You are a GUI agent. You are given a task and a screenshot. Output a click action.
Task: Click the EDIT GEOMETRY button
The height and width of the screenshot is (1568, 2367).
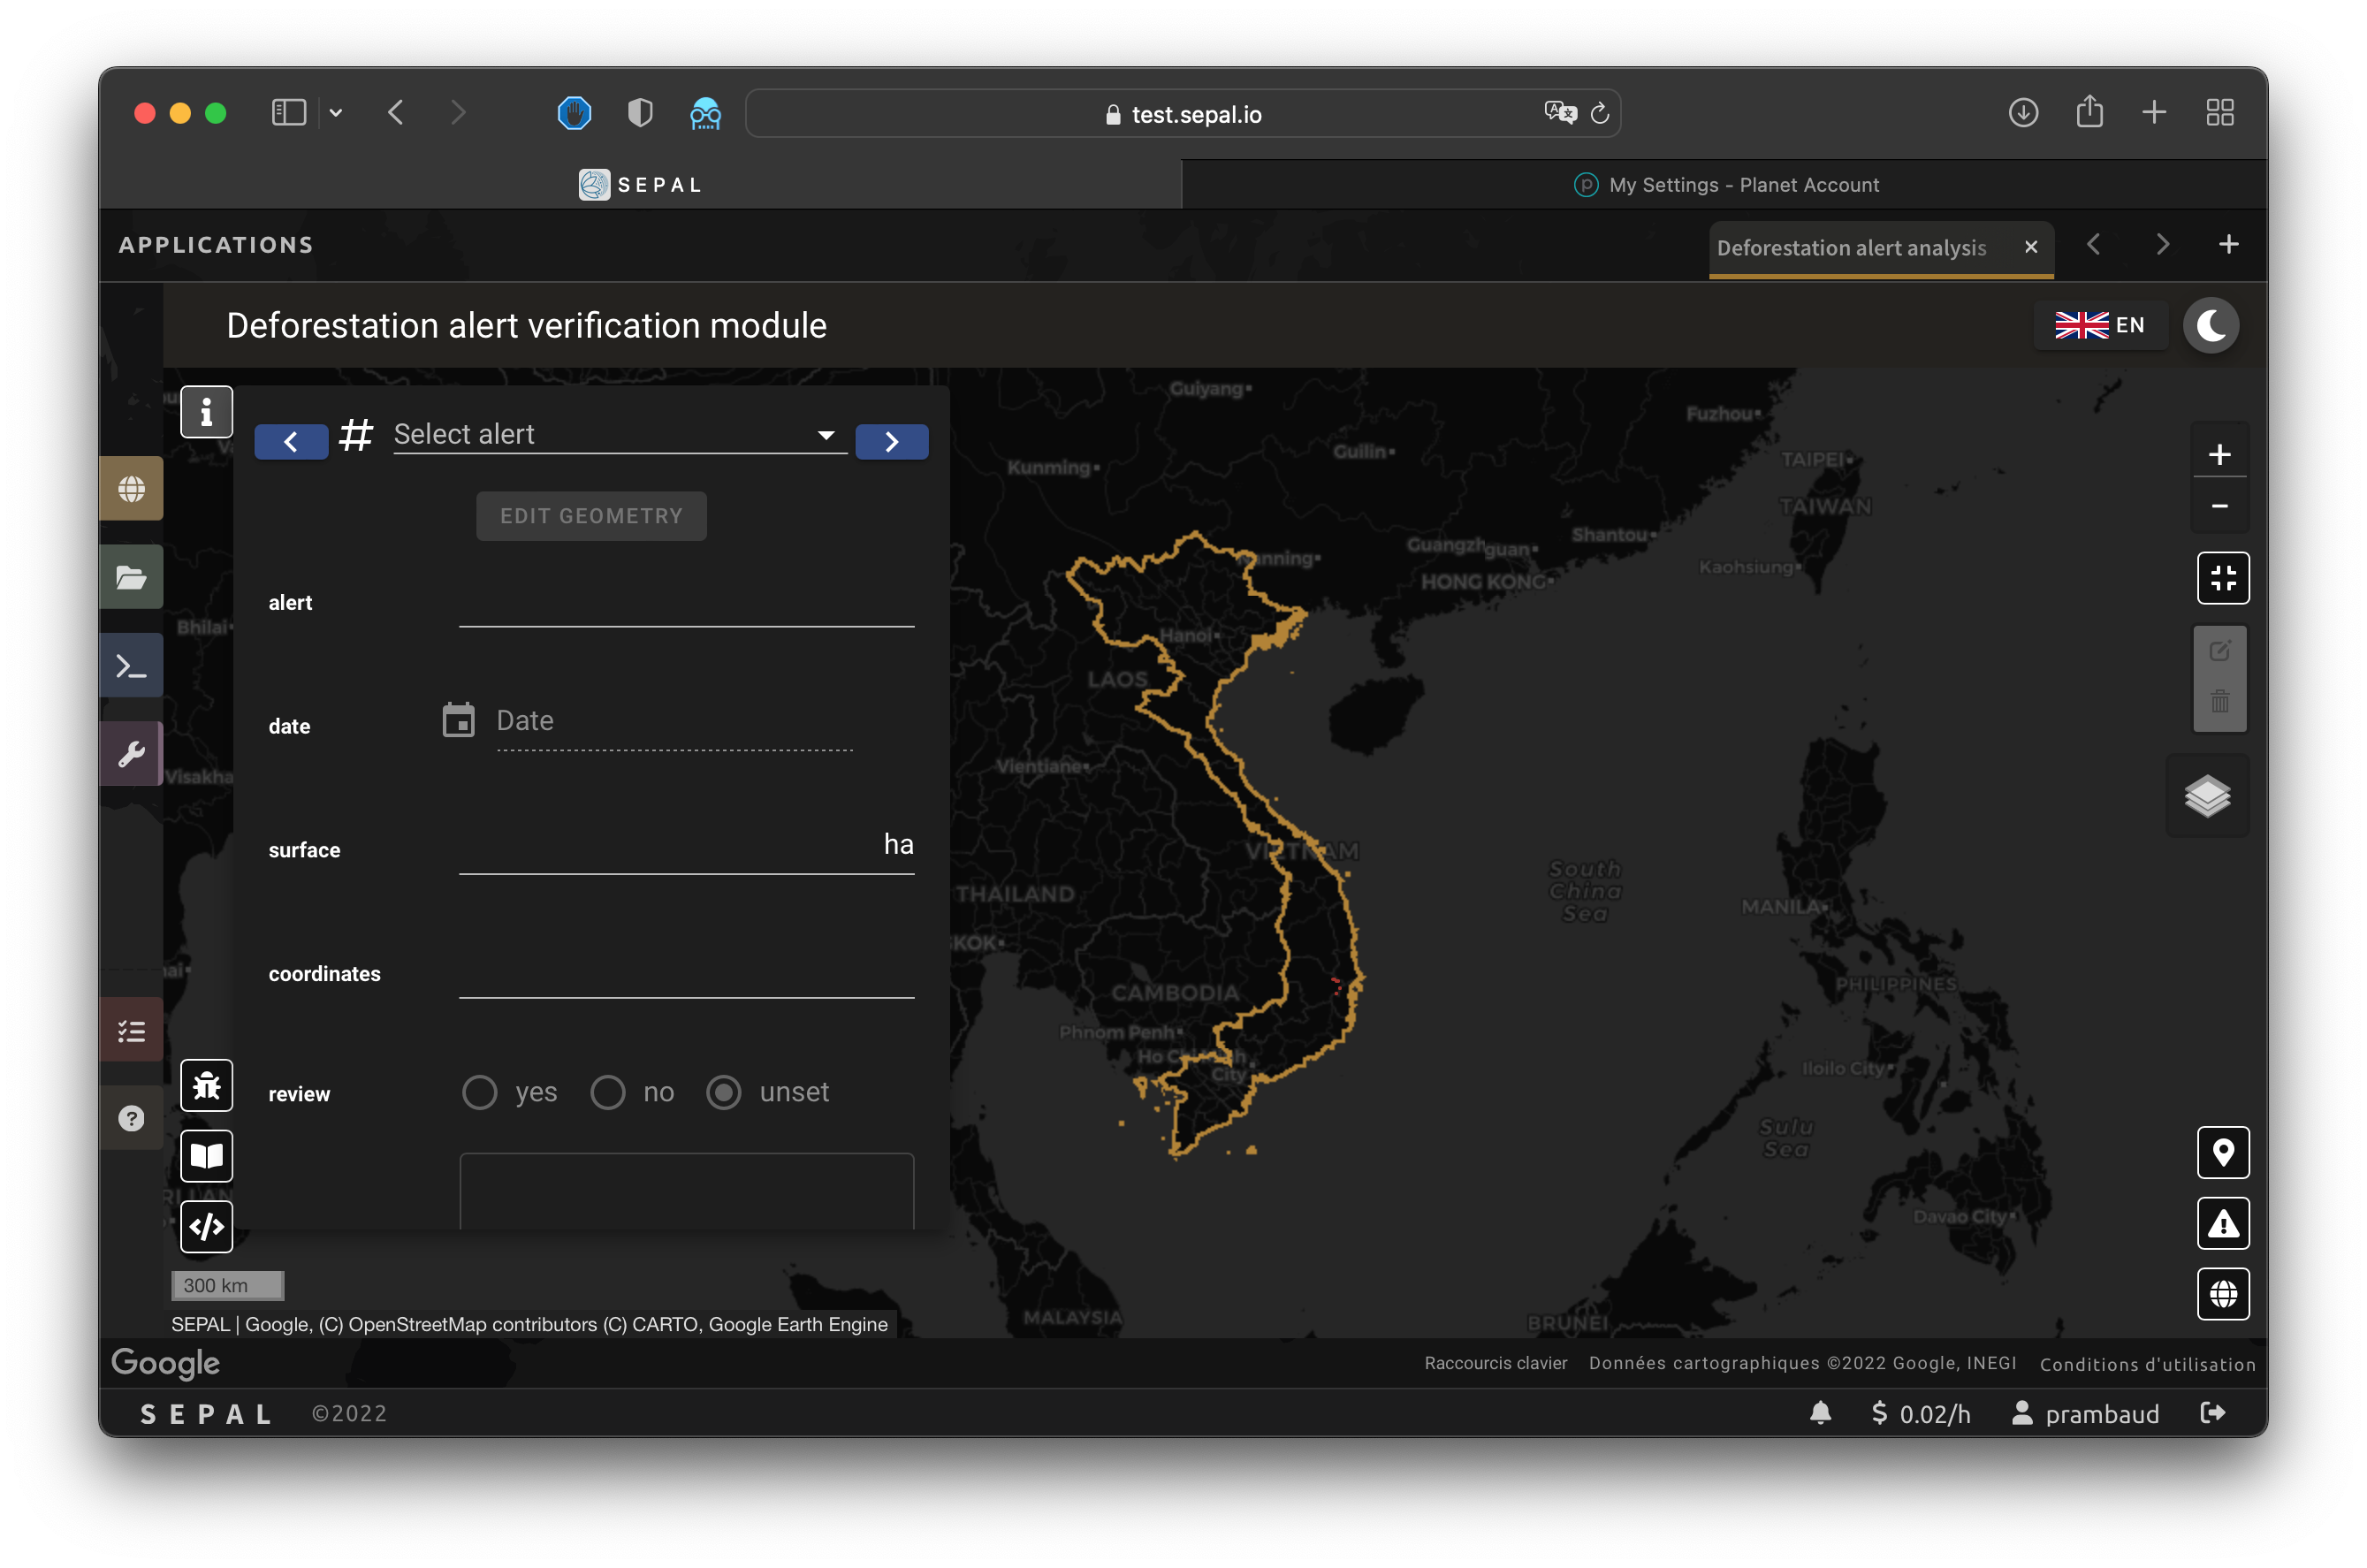[591, 516]
